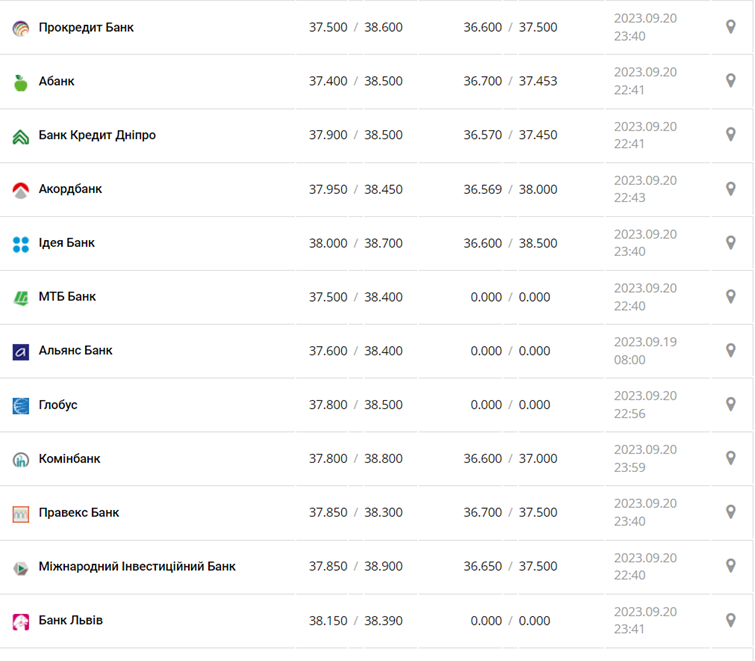Show branches via Ідея Банк pin

pos(730,243)
